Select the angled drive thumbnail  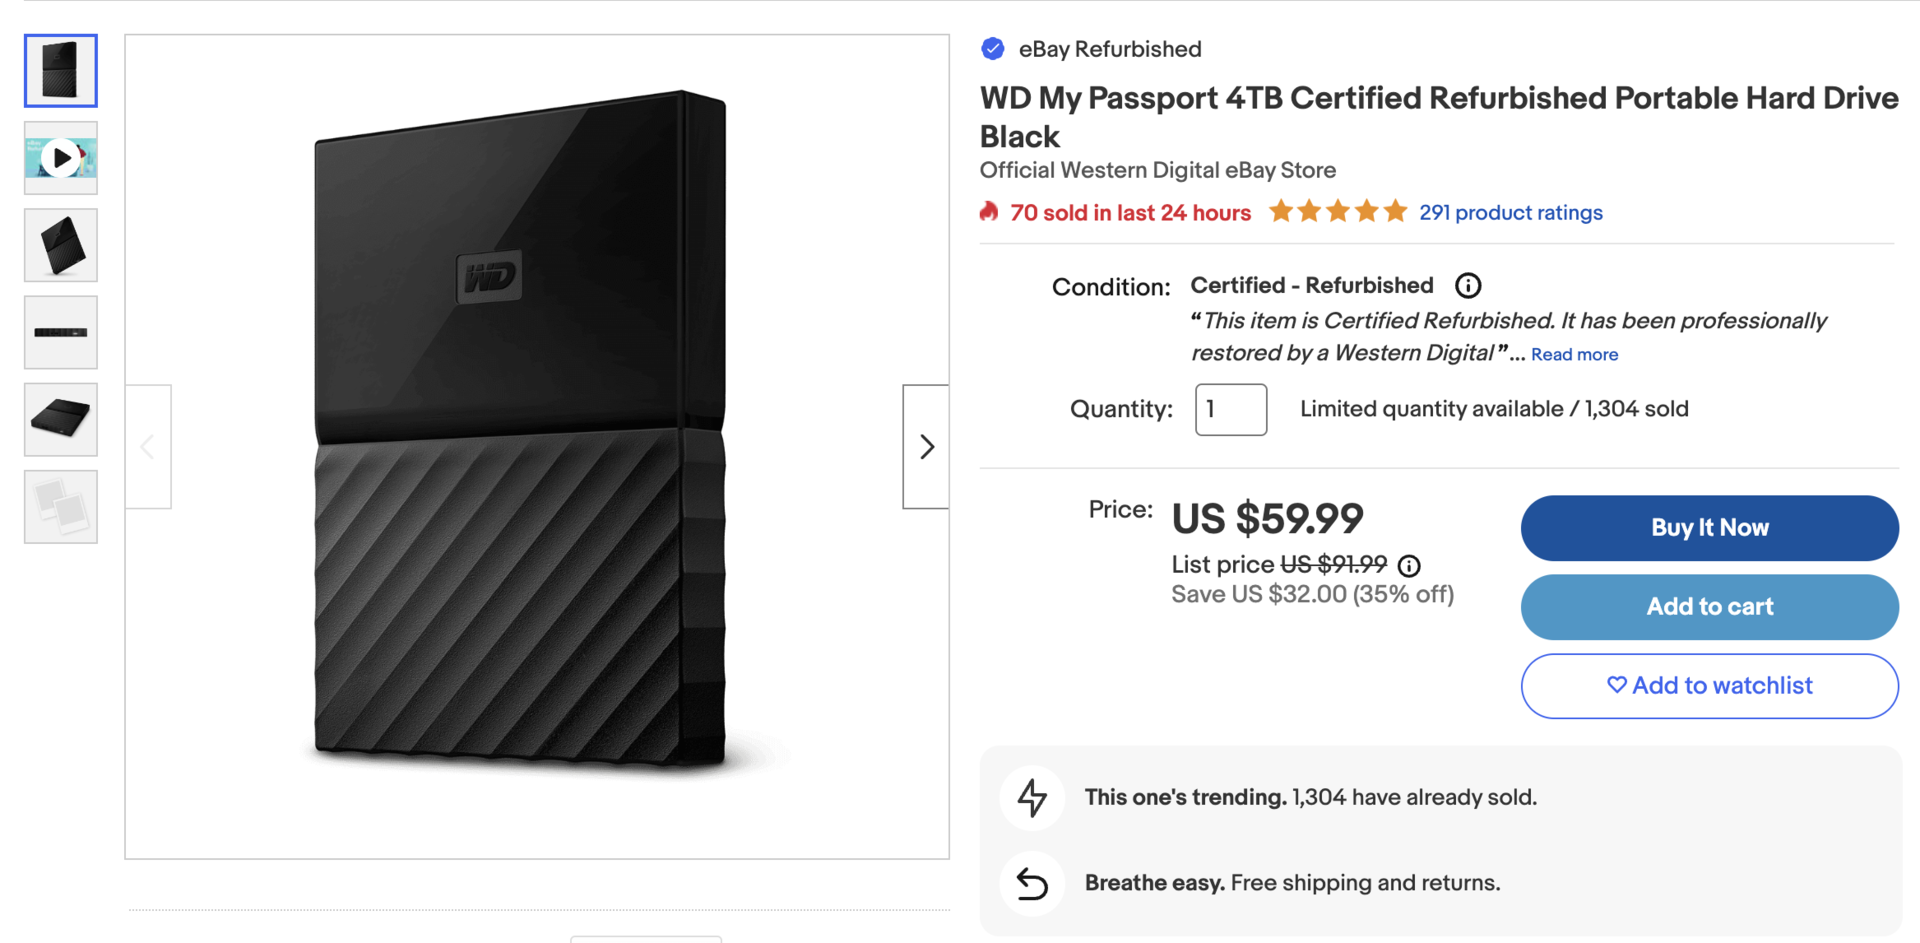pyautogui.click(x=61, y=245)
